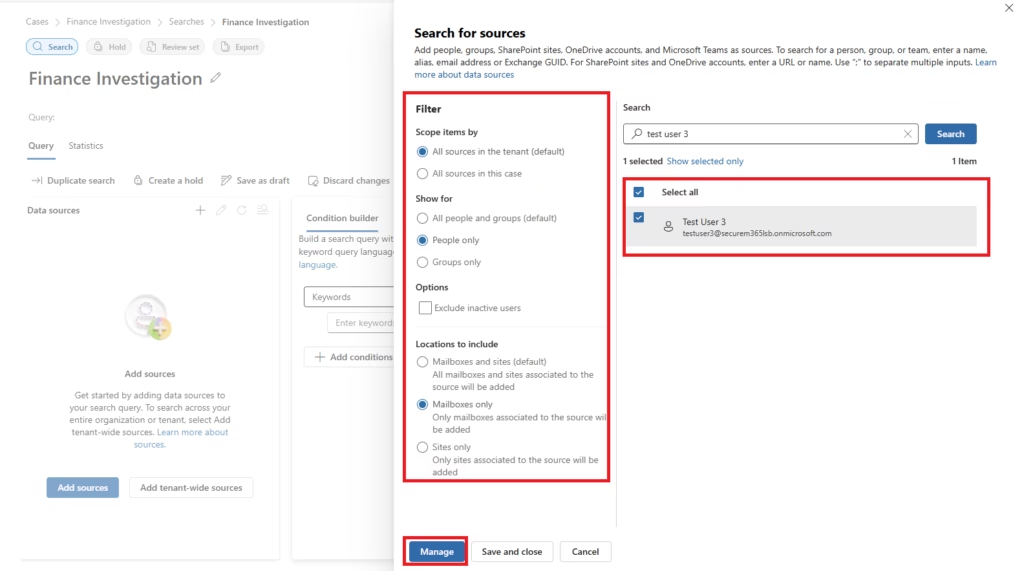Cancel the Search for sources panel

click(x=585, y=551)
